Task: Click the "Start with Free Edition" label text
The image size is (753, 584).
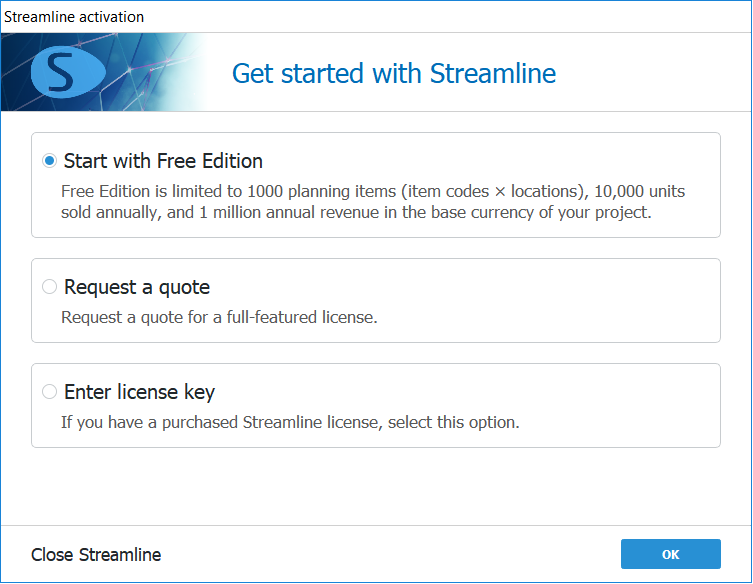Action: point(163,161)
